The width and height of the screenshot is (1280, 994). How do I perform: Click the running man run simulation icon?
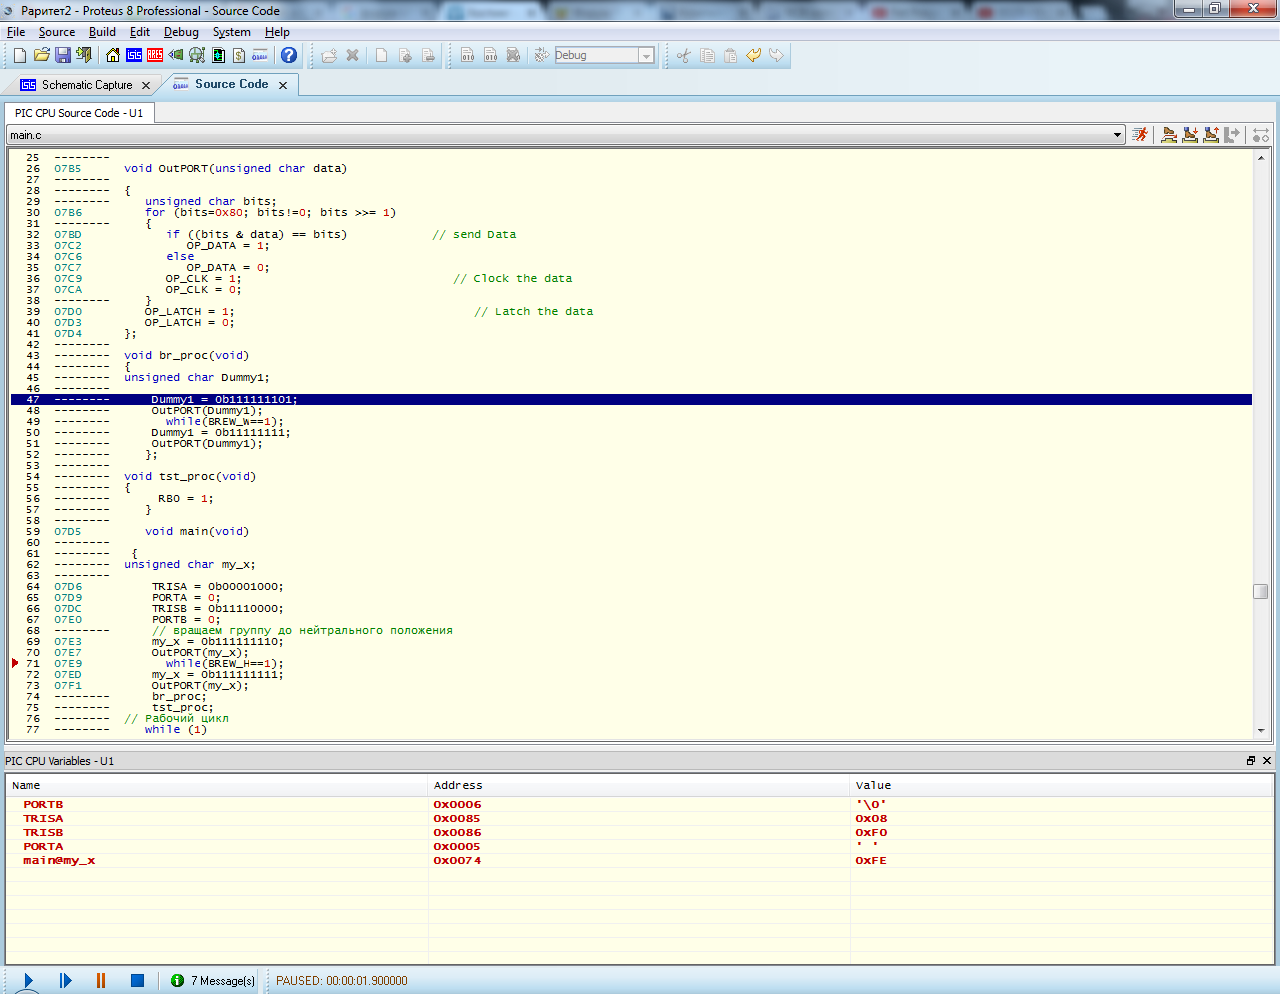click(1139, 135)
